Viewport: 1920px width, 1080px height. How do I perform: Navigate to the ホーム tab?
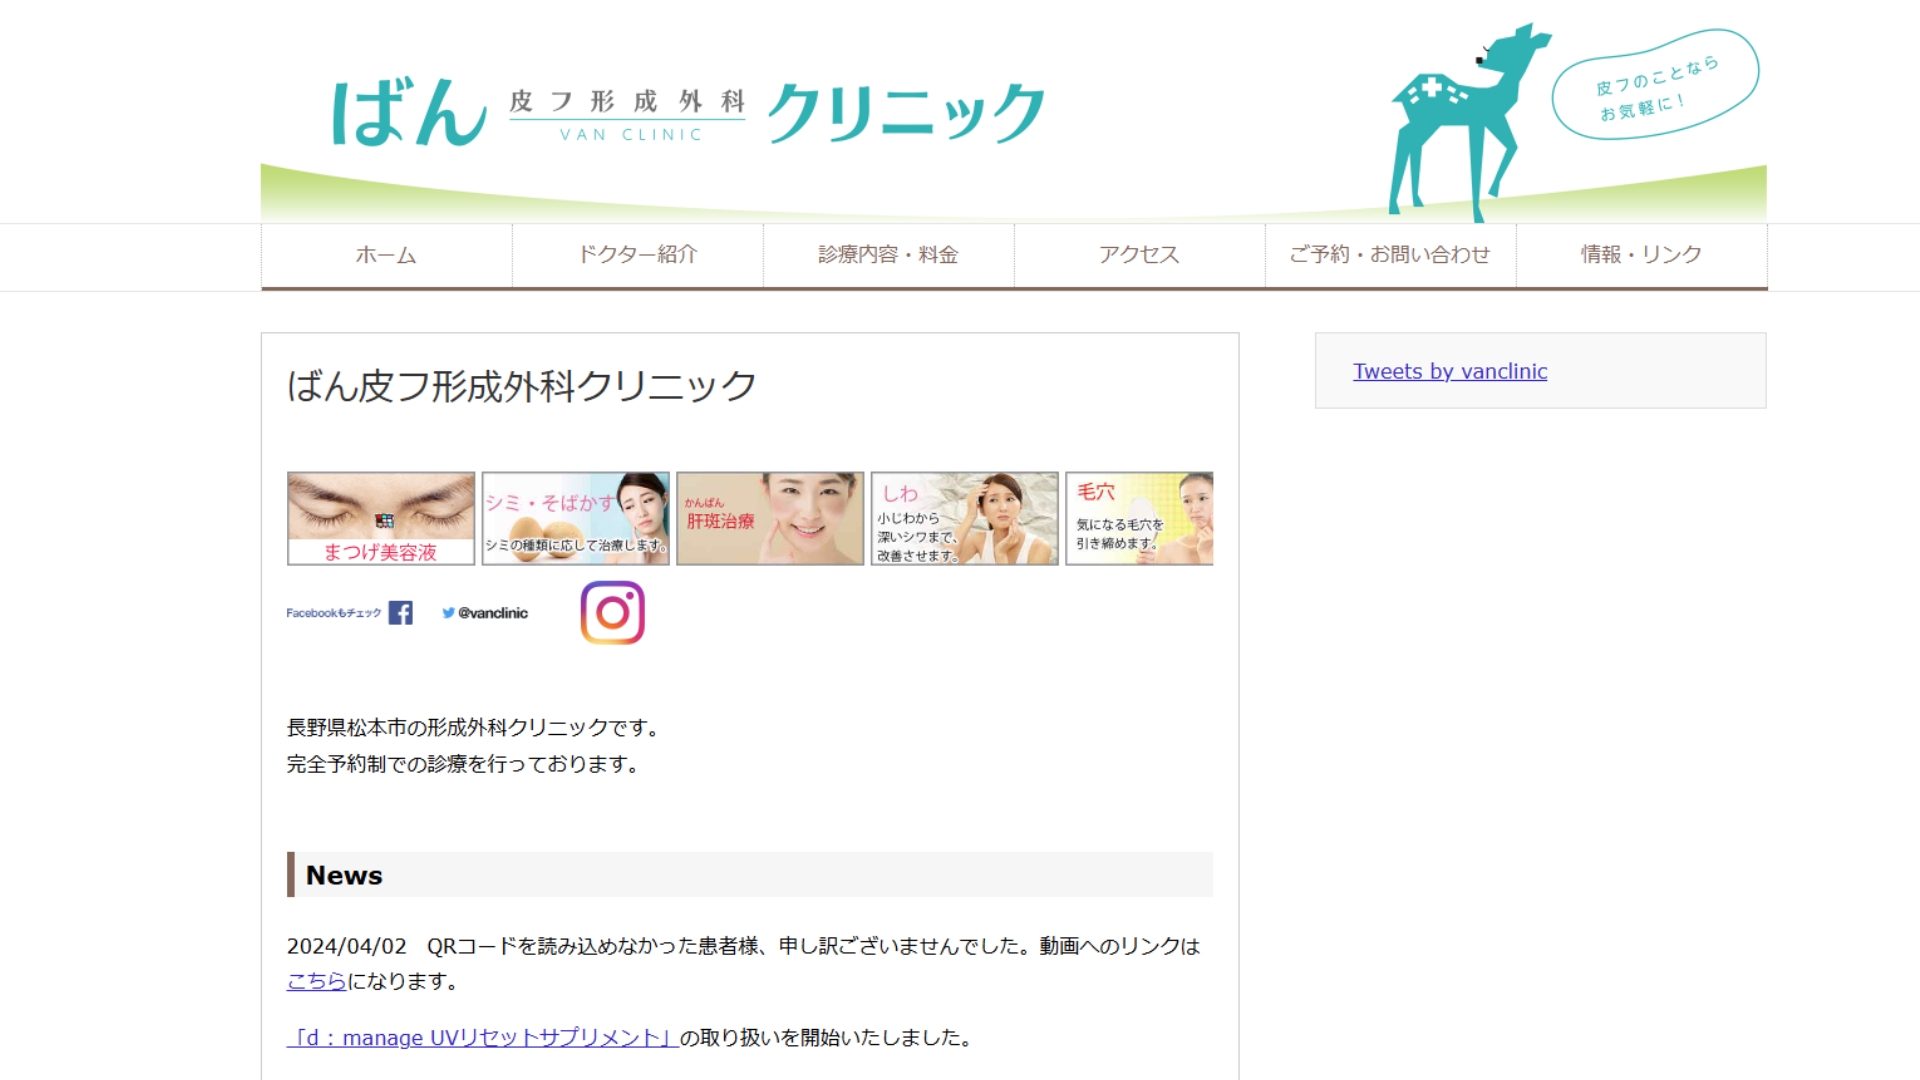click(x=385, y=254)
